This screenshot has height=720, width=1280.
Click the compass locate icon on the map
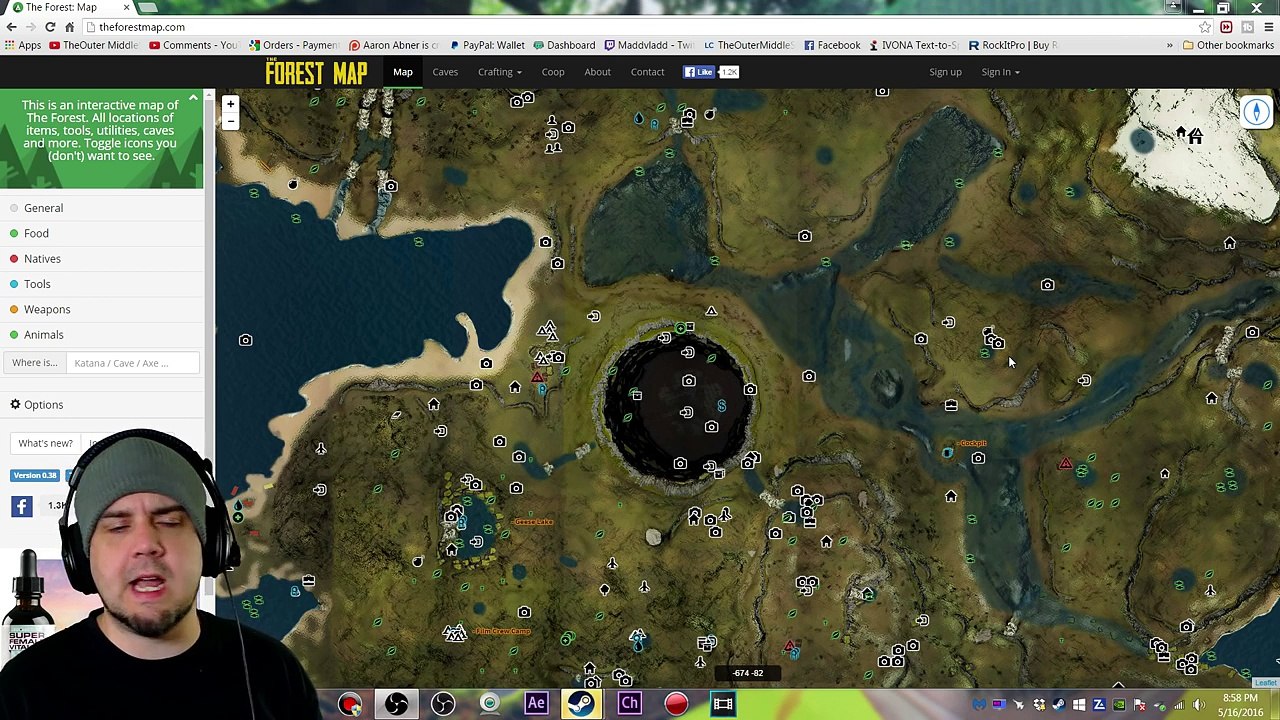click(x=1257, y=112)
